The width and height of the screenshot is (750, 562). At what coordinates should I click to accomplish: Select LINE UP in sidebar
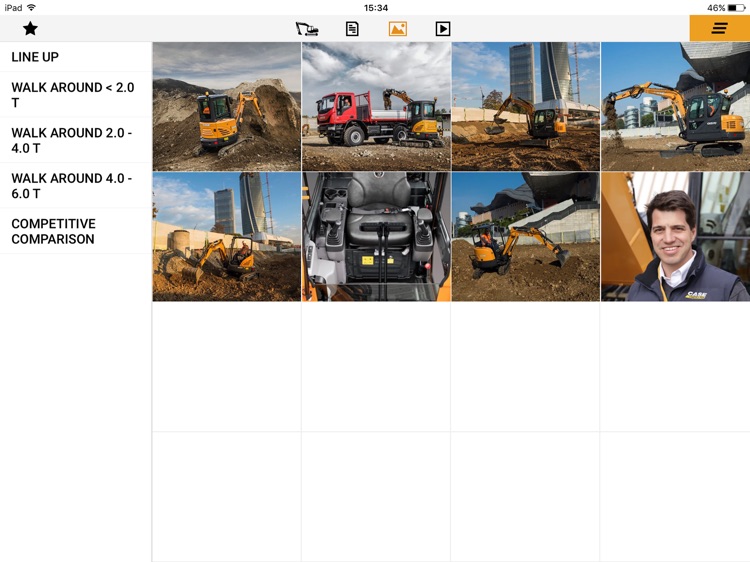click(x=76, y=57)
